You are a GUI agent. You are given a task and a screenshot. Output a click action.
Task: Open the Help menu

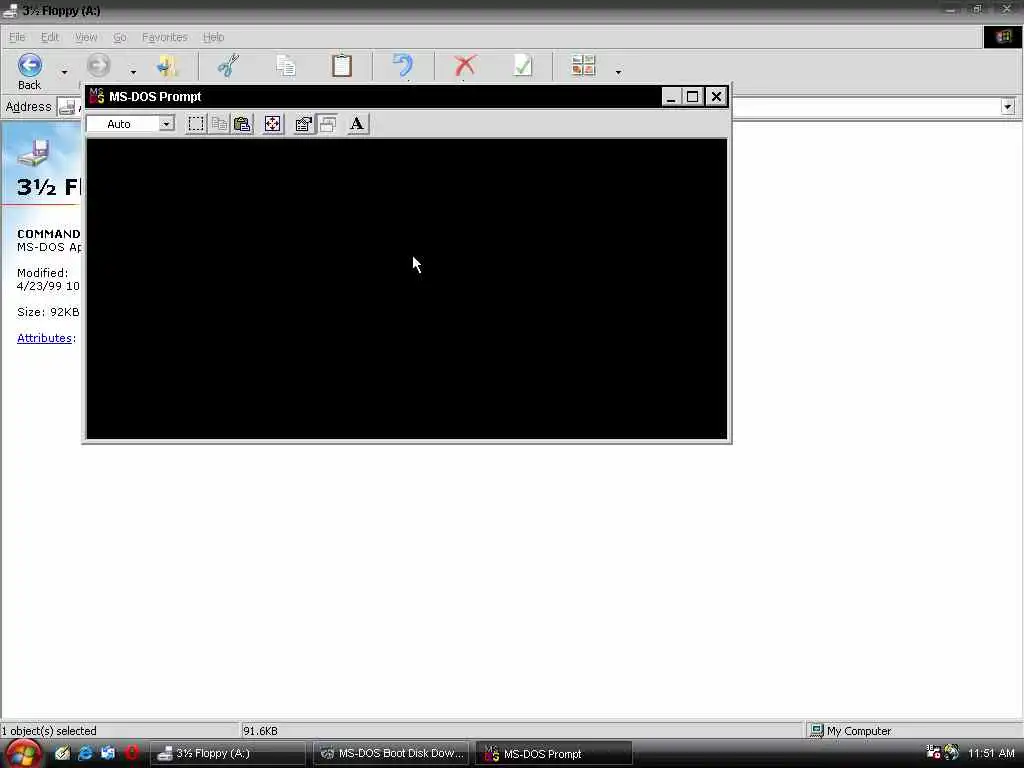click(213, 37)
